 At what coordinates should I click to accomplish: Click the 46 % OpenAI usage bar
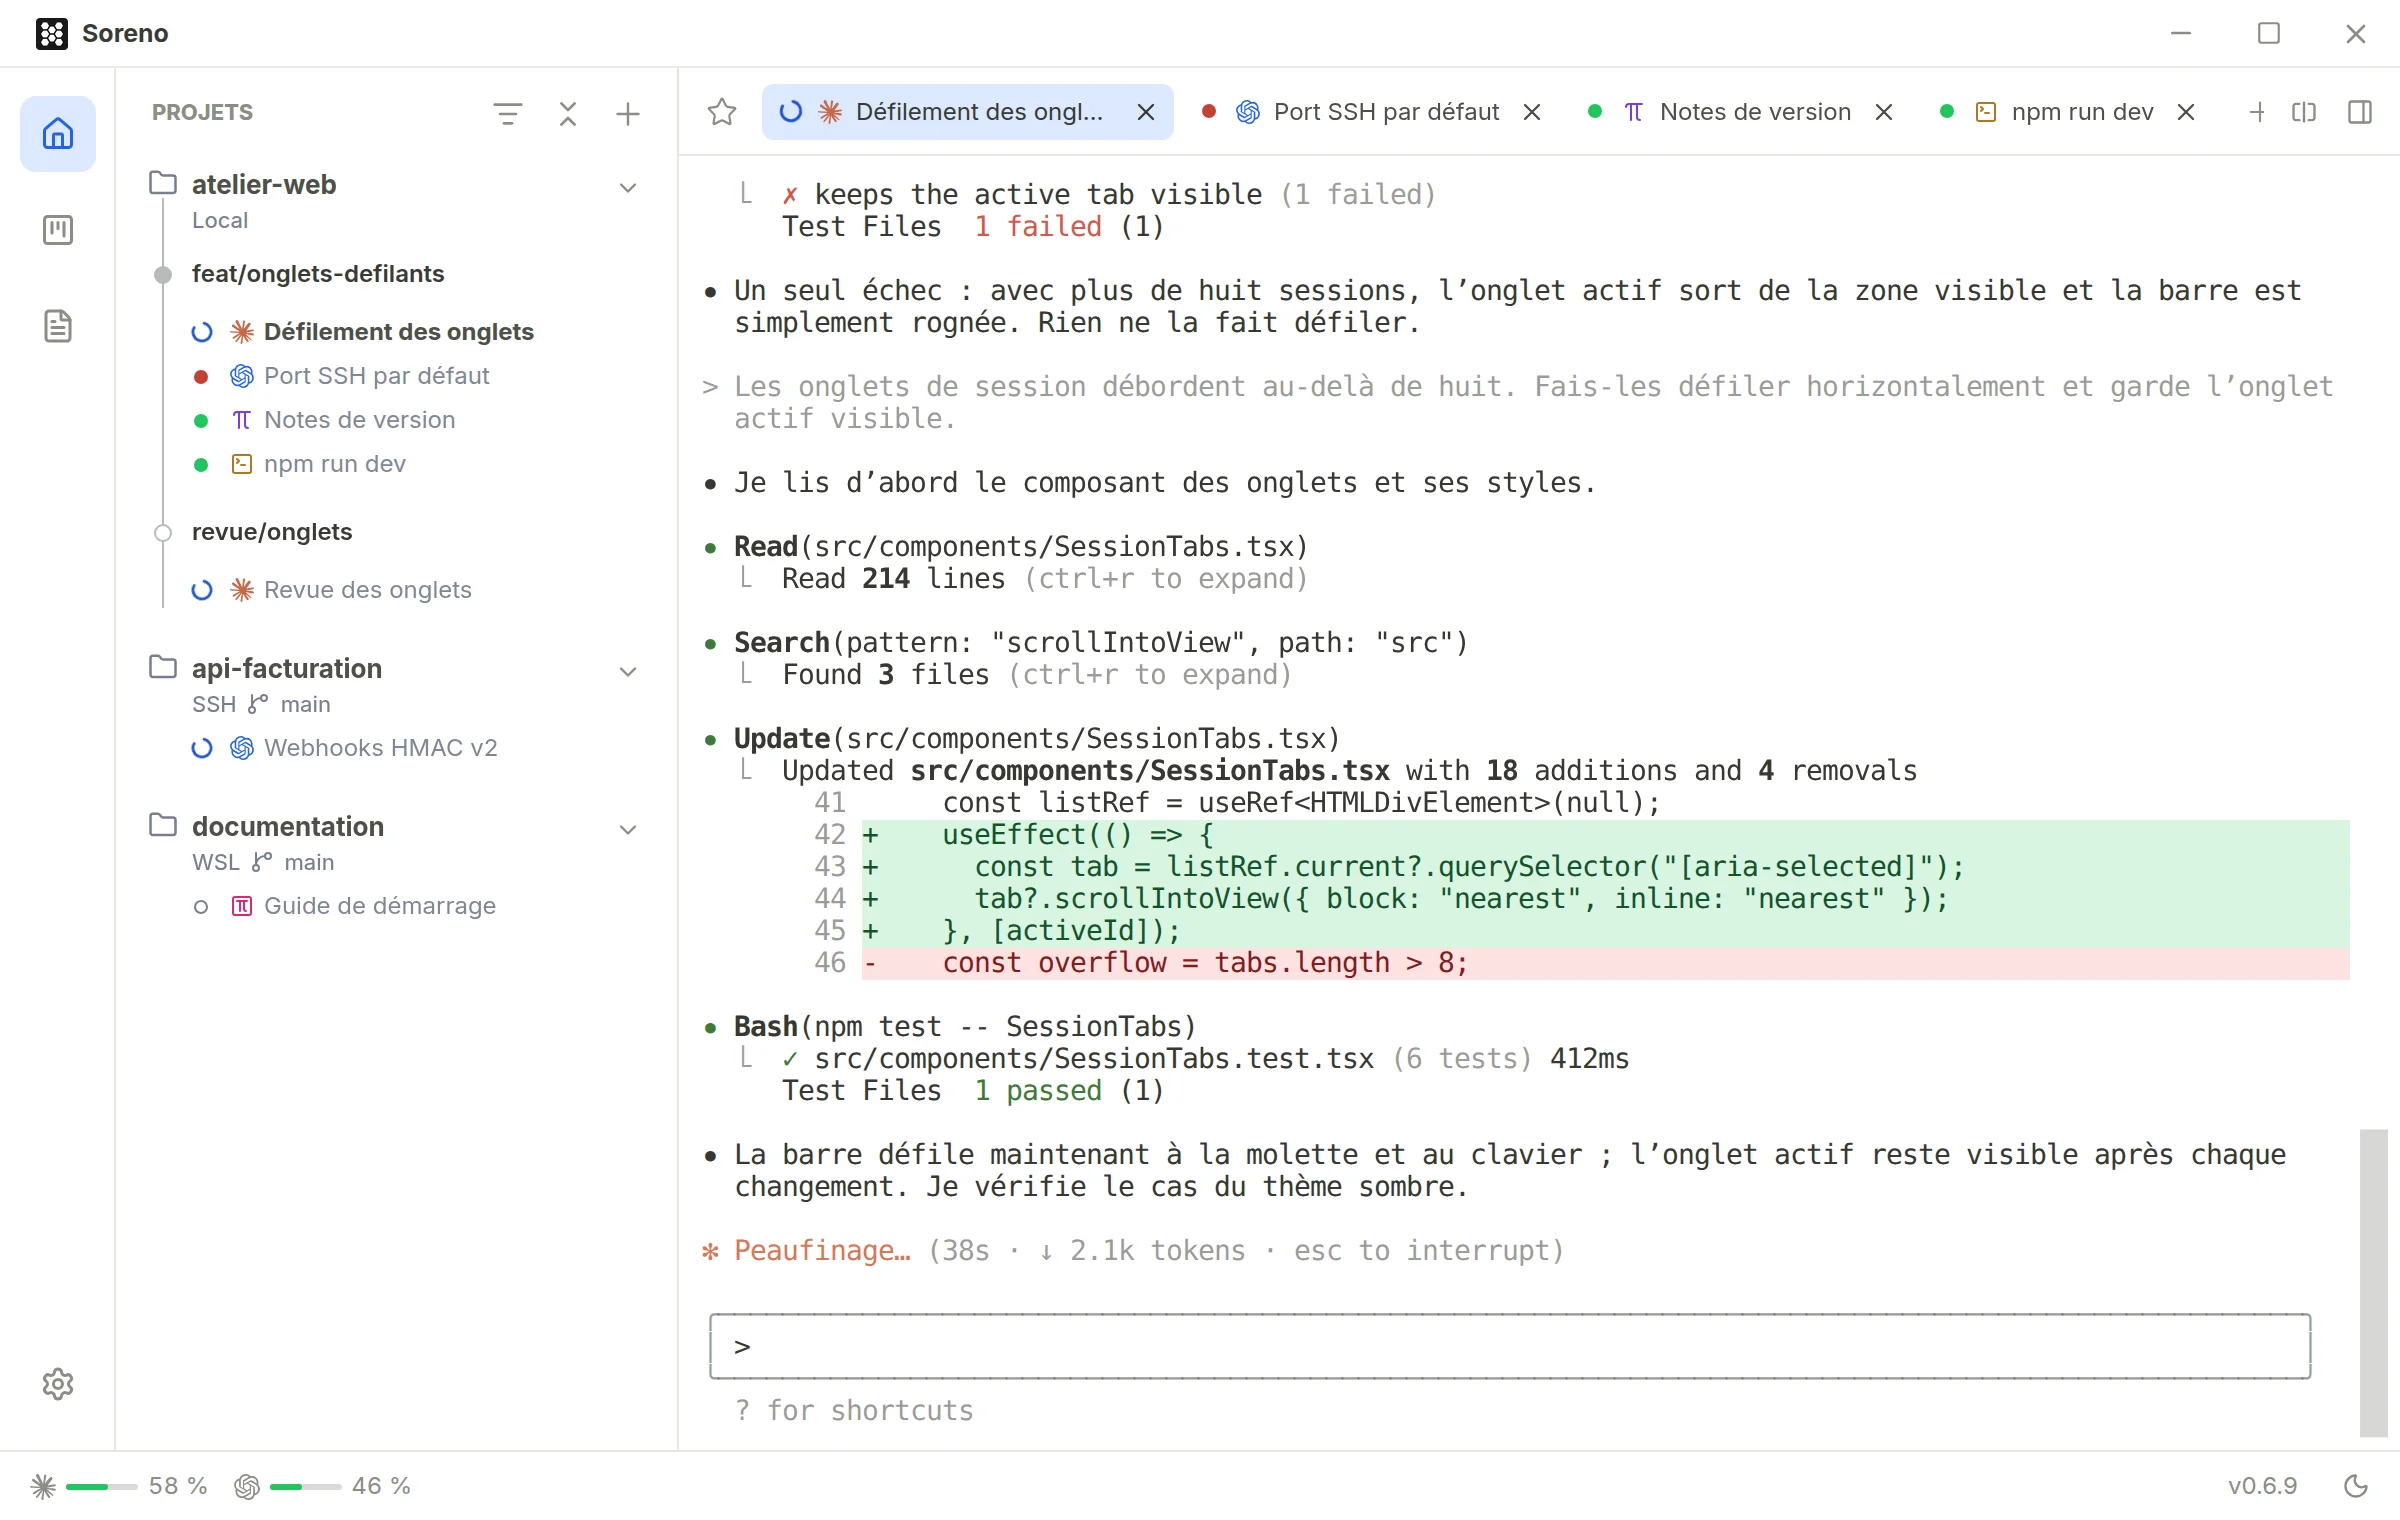point(323,1486)
